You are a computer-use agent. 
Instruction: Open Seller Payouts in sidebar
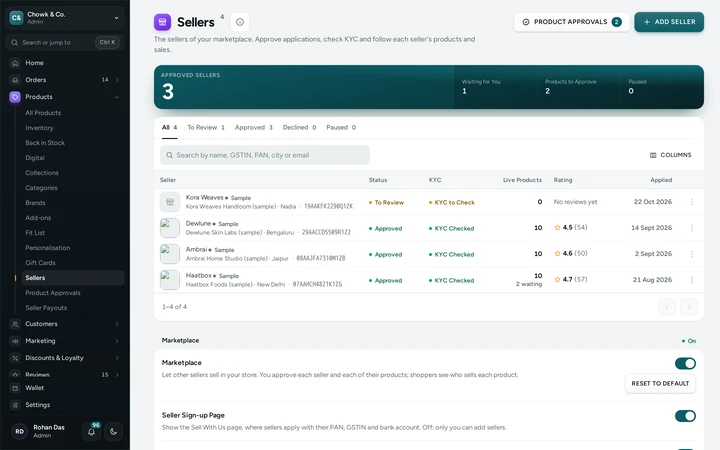[46, 308]
